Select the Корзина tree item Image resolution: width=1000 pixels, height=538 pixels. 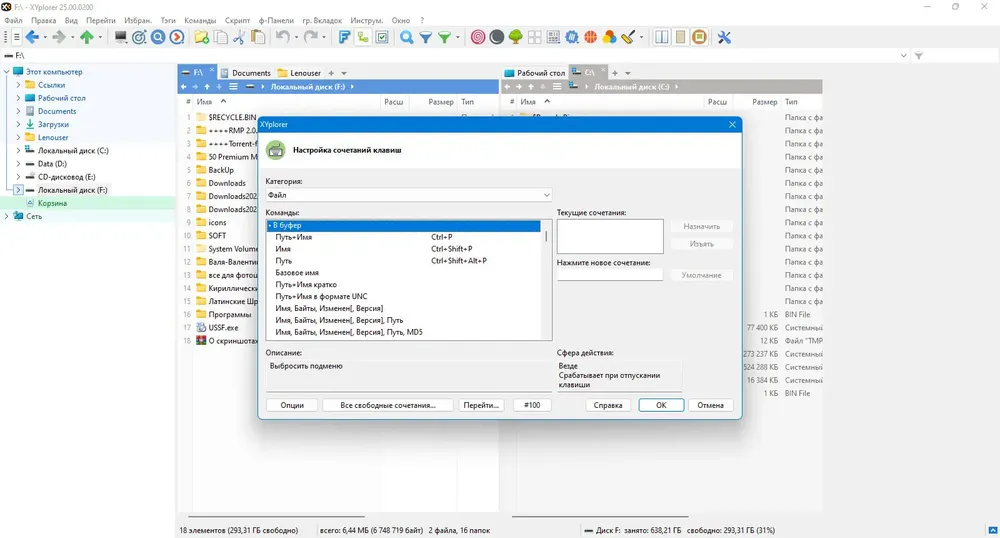(x=52, y=203)
